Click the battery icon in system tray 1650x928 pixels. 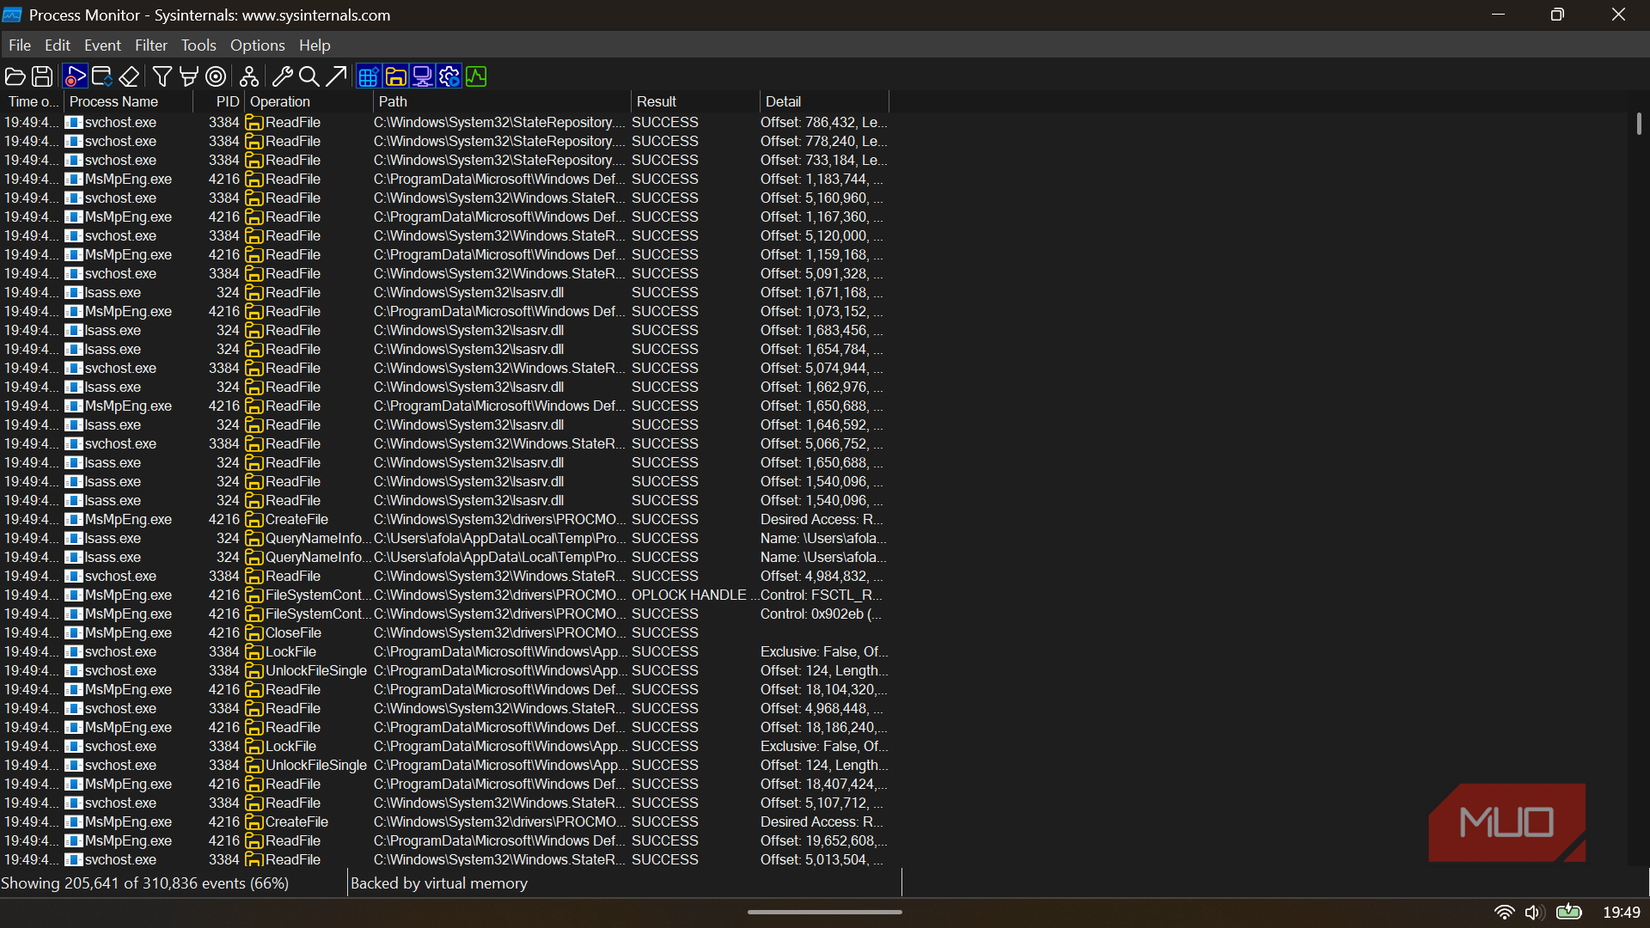point(1569,912)
